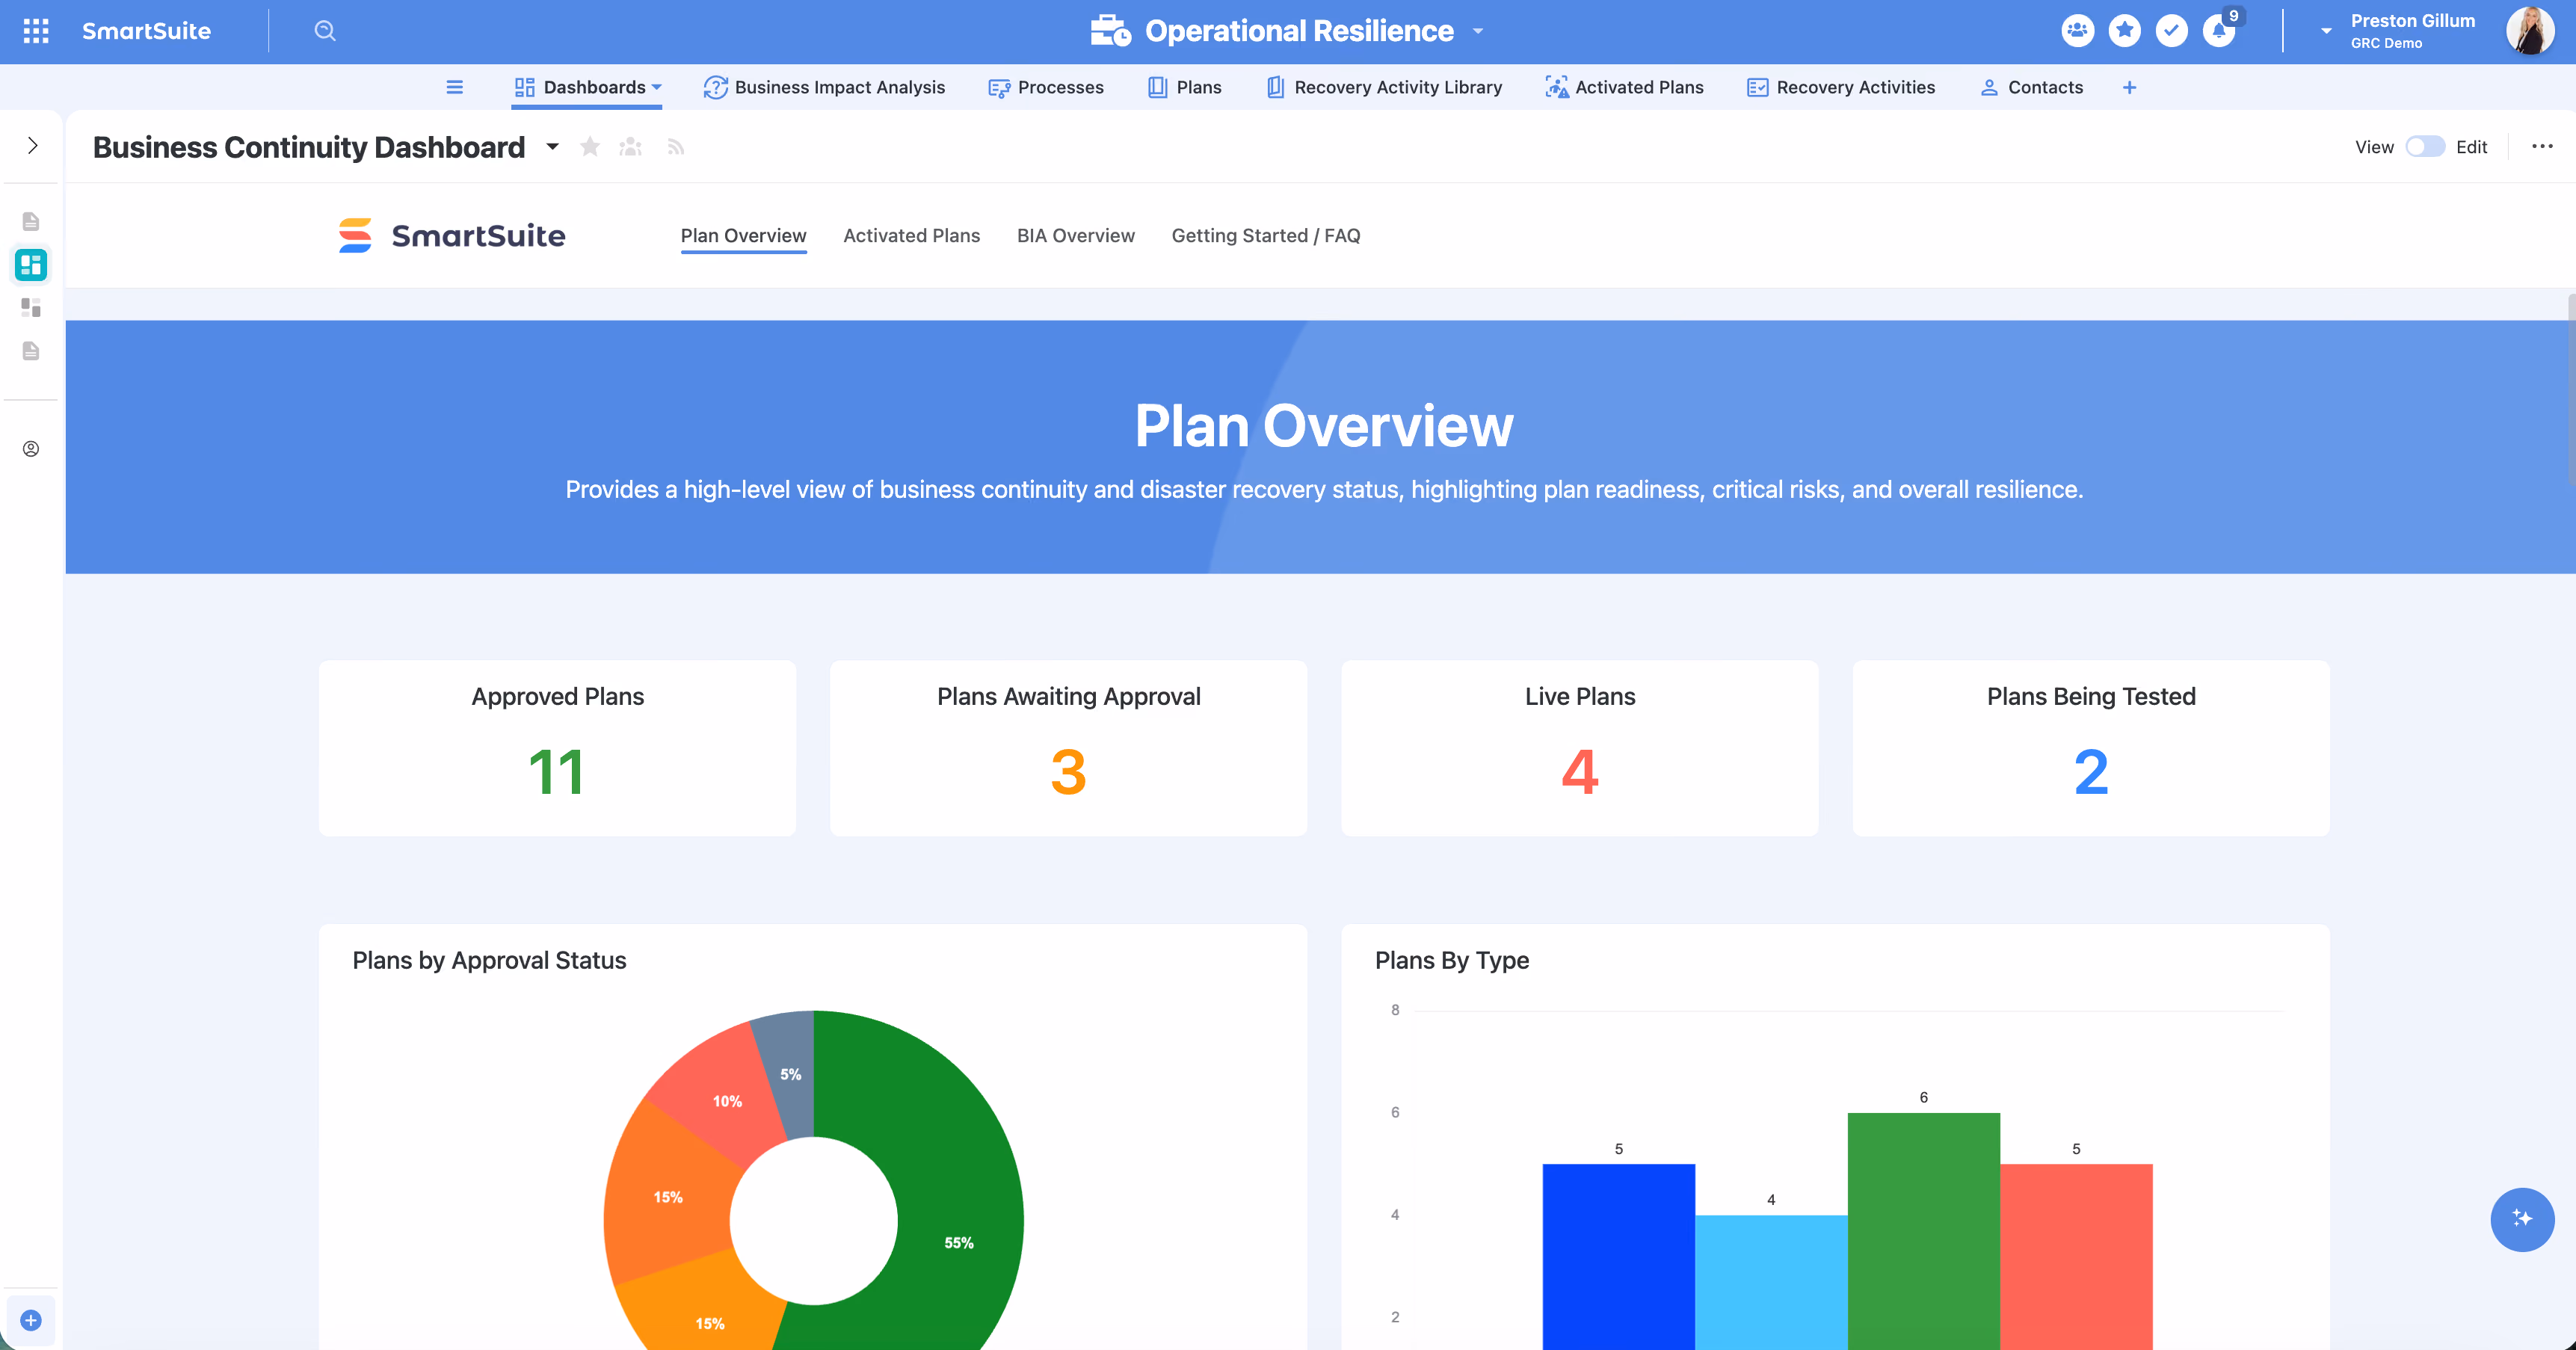Image resolution: width=2576 pixels, height=1350 pixels.
Task: Open the Business Continuity Dashboard title dropdown
Action: point(552,147)
